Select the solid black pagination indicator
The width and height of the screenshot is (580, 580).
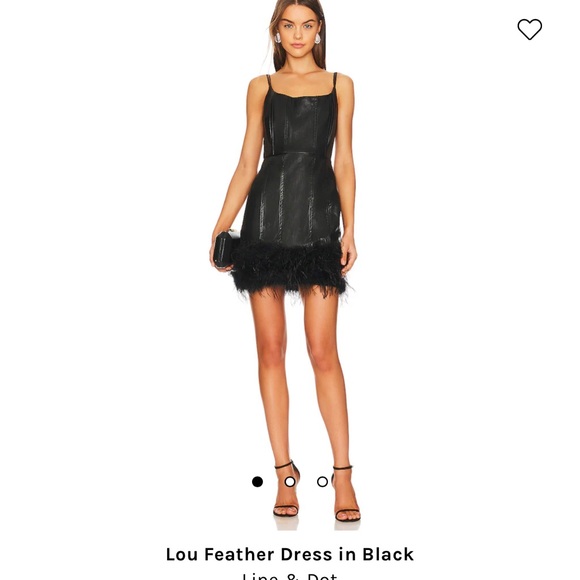[x=257, y=482]
